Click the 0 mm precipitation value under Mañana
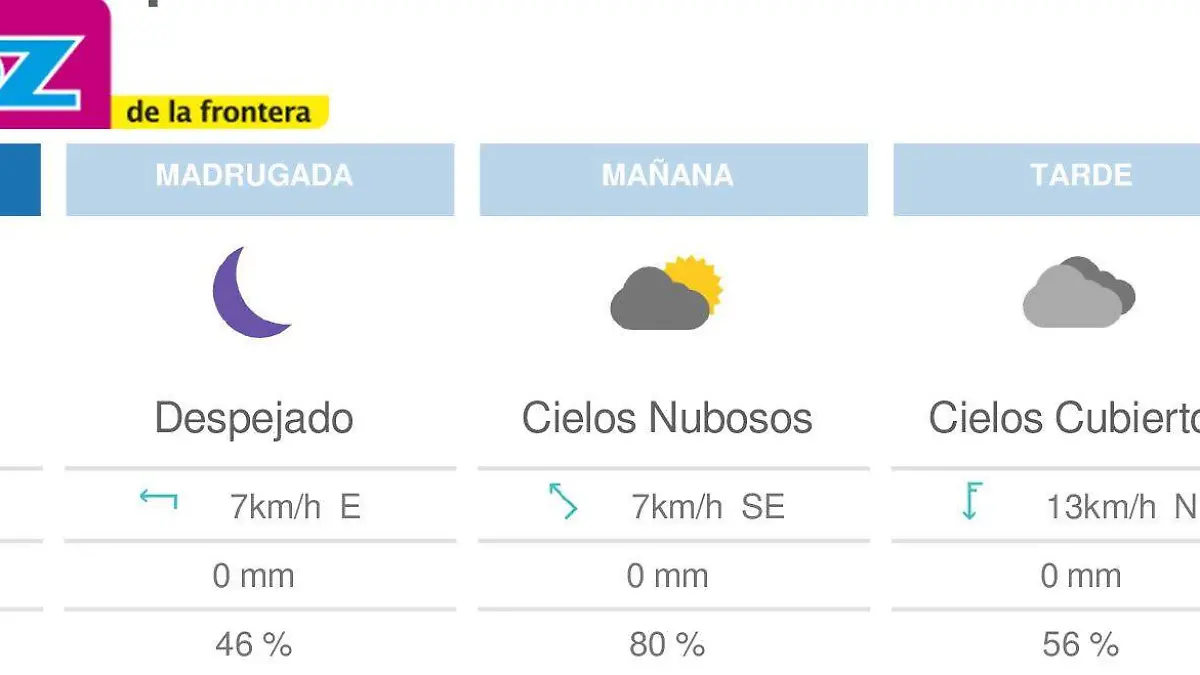 668,575
